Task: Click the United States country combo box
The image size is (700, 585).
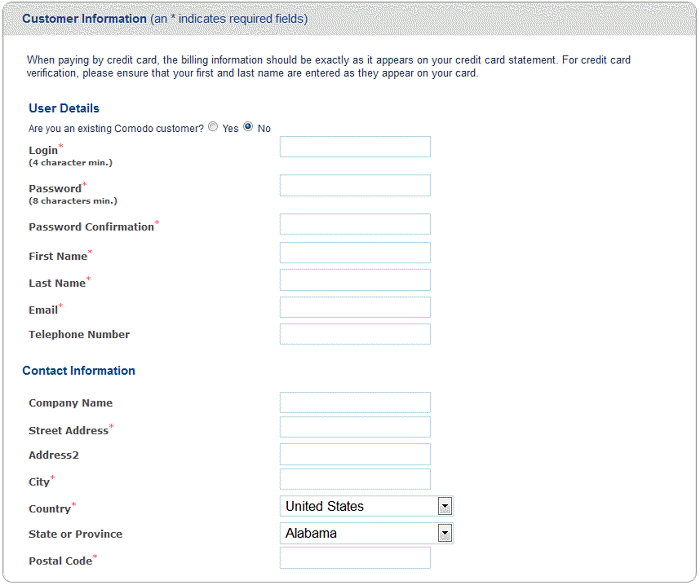Action: (x=367, y=506)
